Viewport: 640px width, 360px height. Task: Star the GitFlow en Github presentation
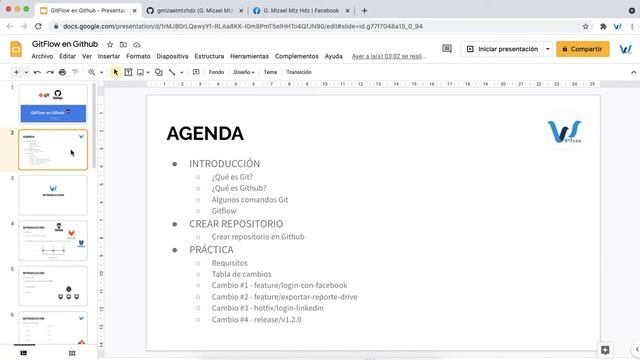coord(110,44)
